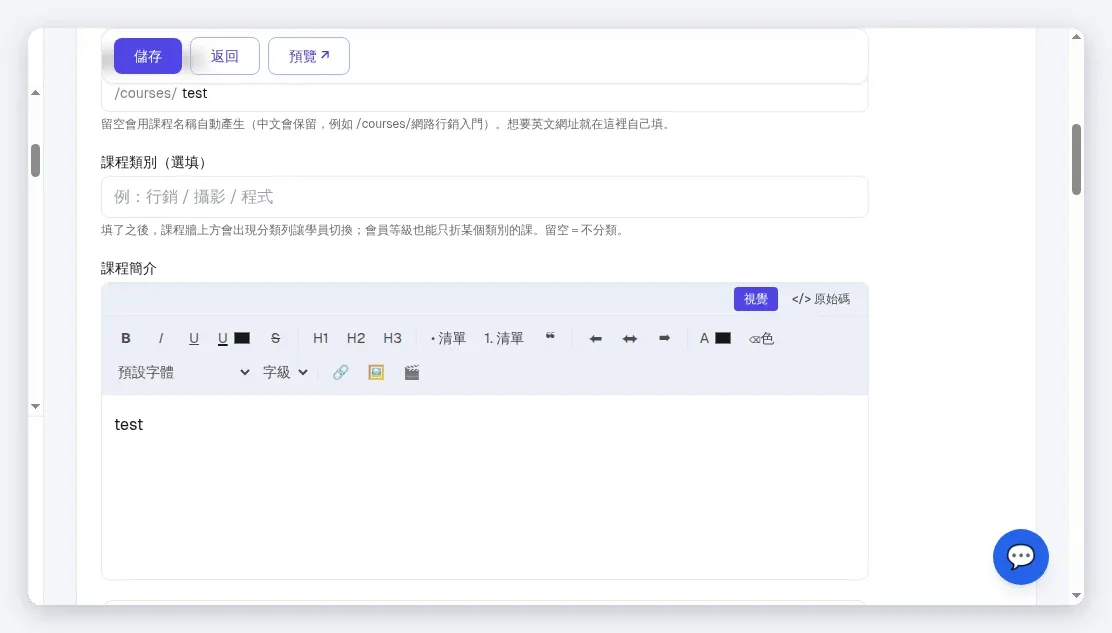
Task: Open 預覽 preview in a new tab
Action: (308, 56)
